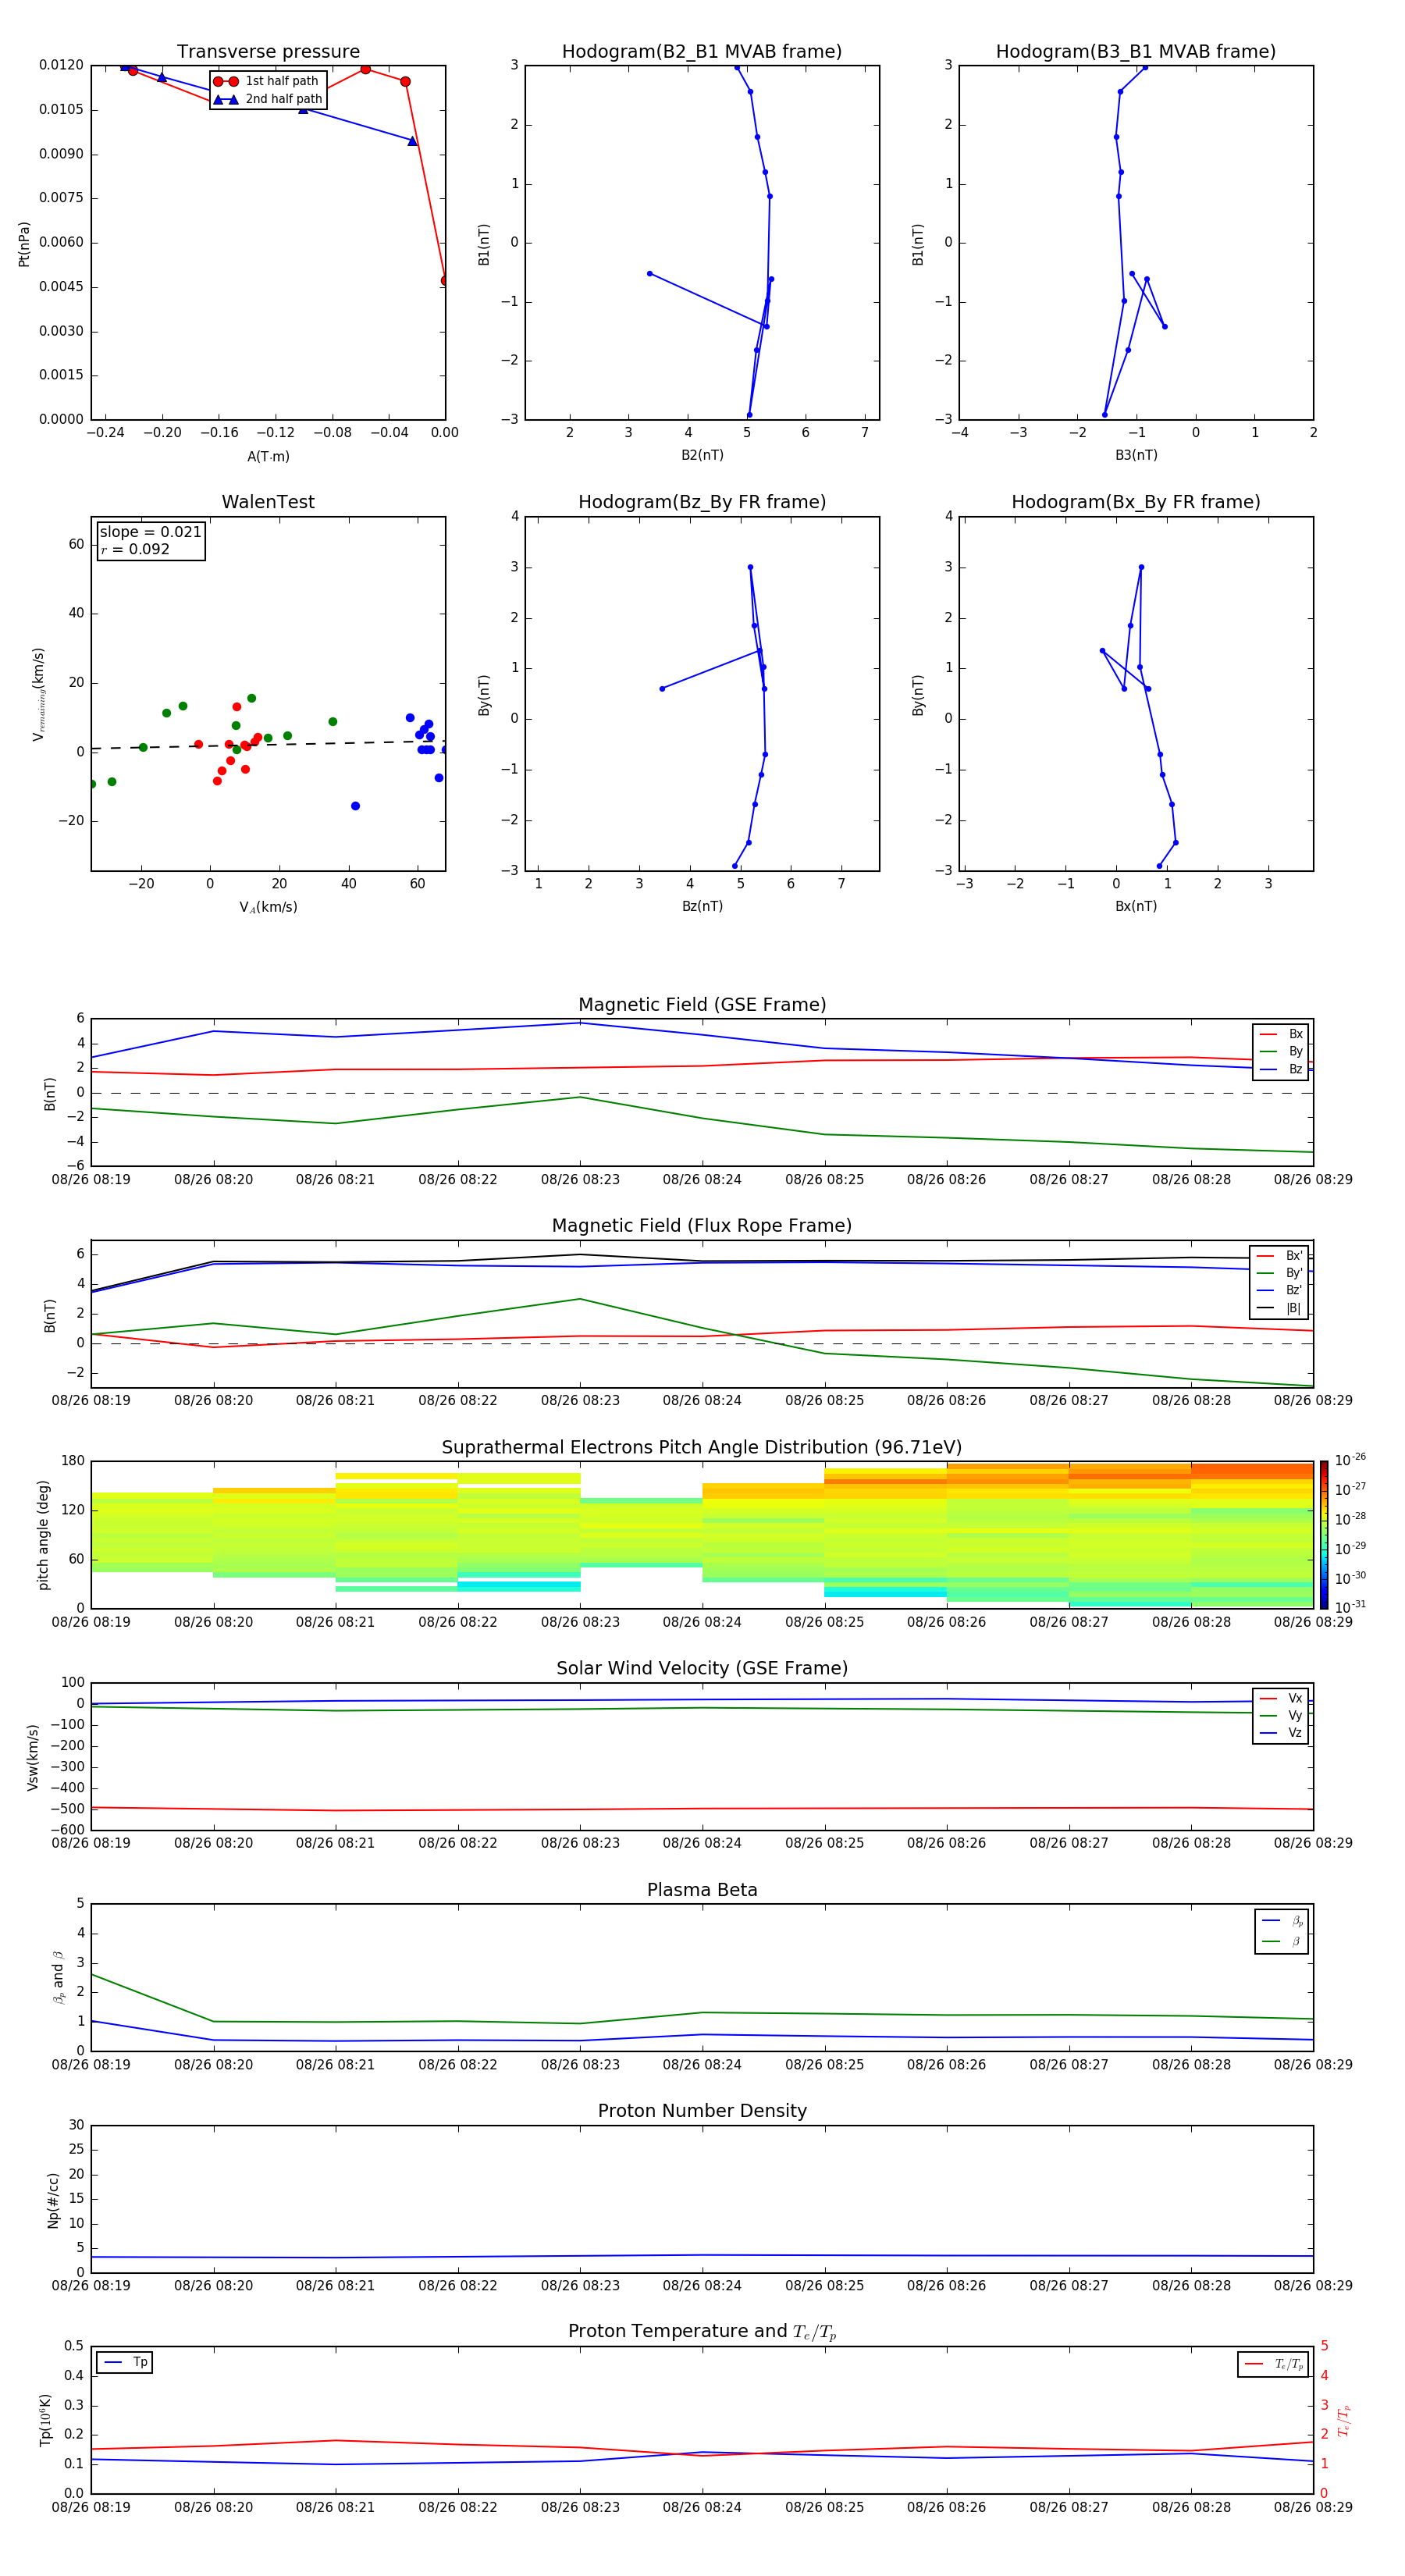
Task: Click the 'pitch angle (deg)' axis label
Action: click(x=43, y=1535)
